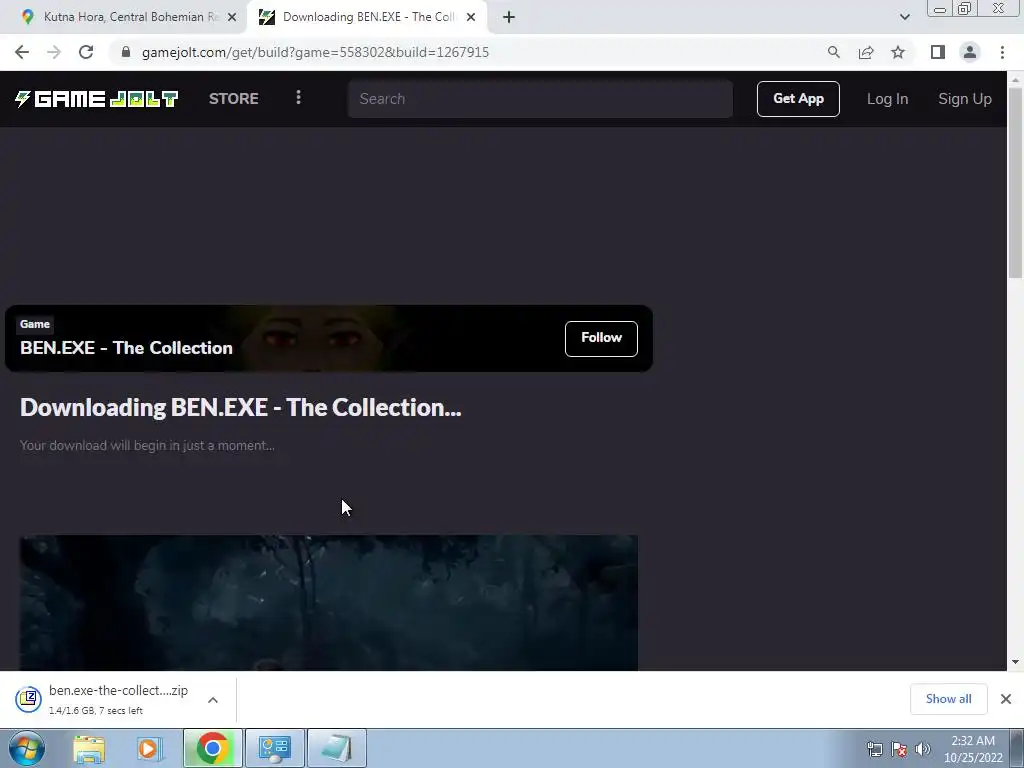Open the dark forest game thumbnail

tap(328, 603)
